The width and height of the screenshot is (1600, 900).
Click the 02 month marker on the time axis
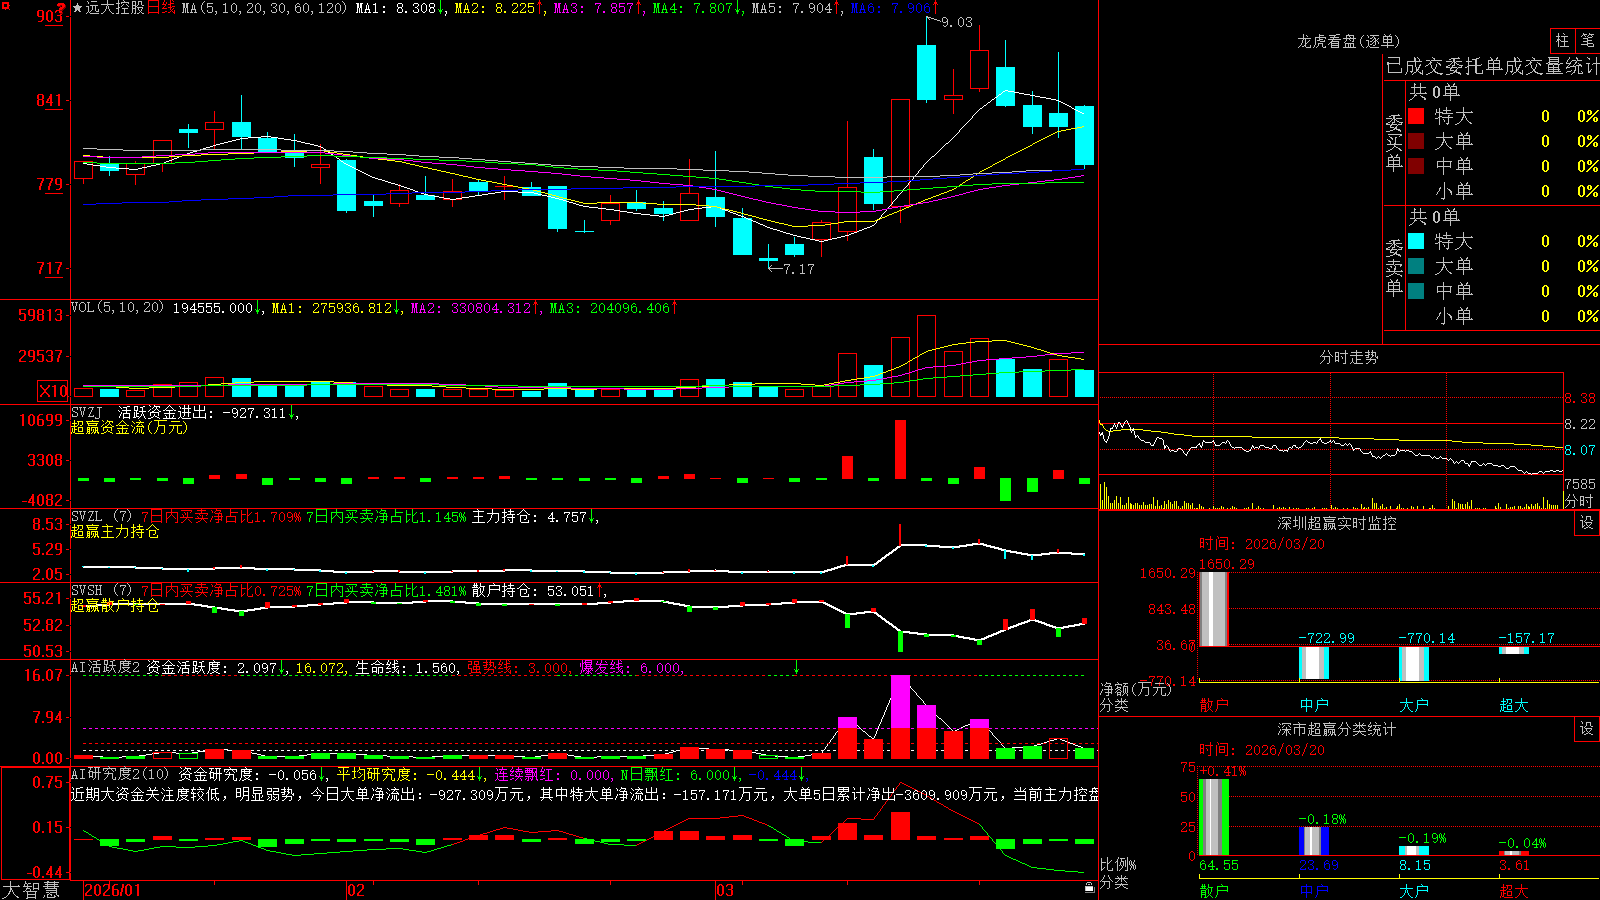356,890
